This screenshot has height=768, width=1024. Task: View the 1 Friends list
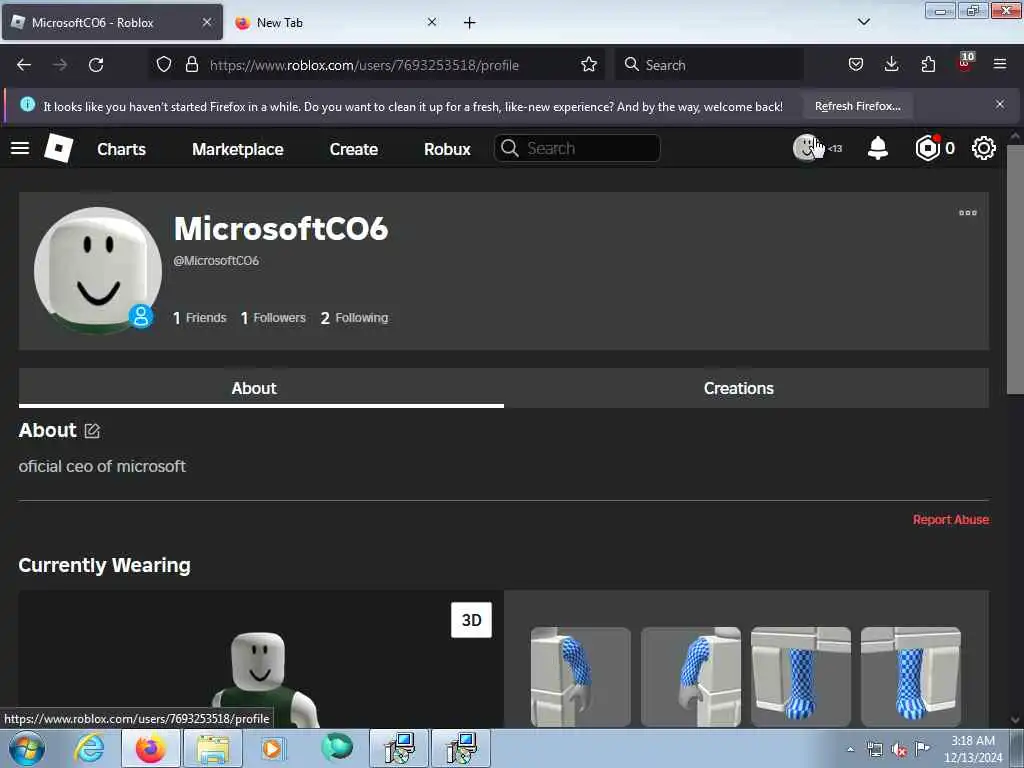coord(200,318)
